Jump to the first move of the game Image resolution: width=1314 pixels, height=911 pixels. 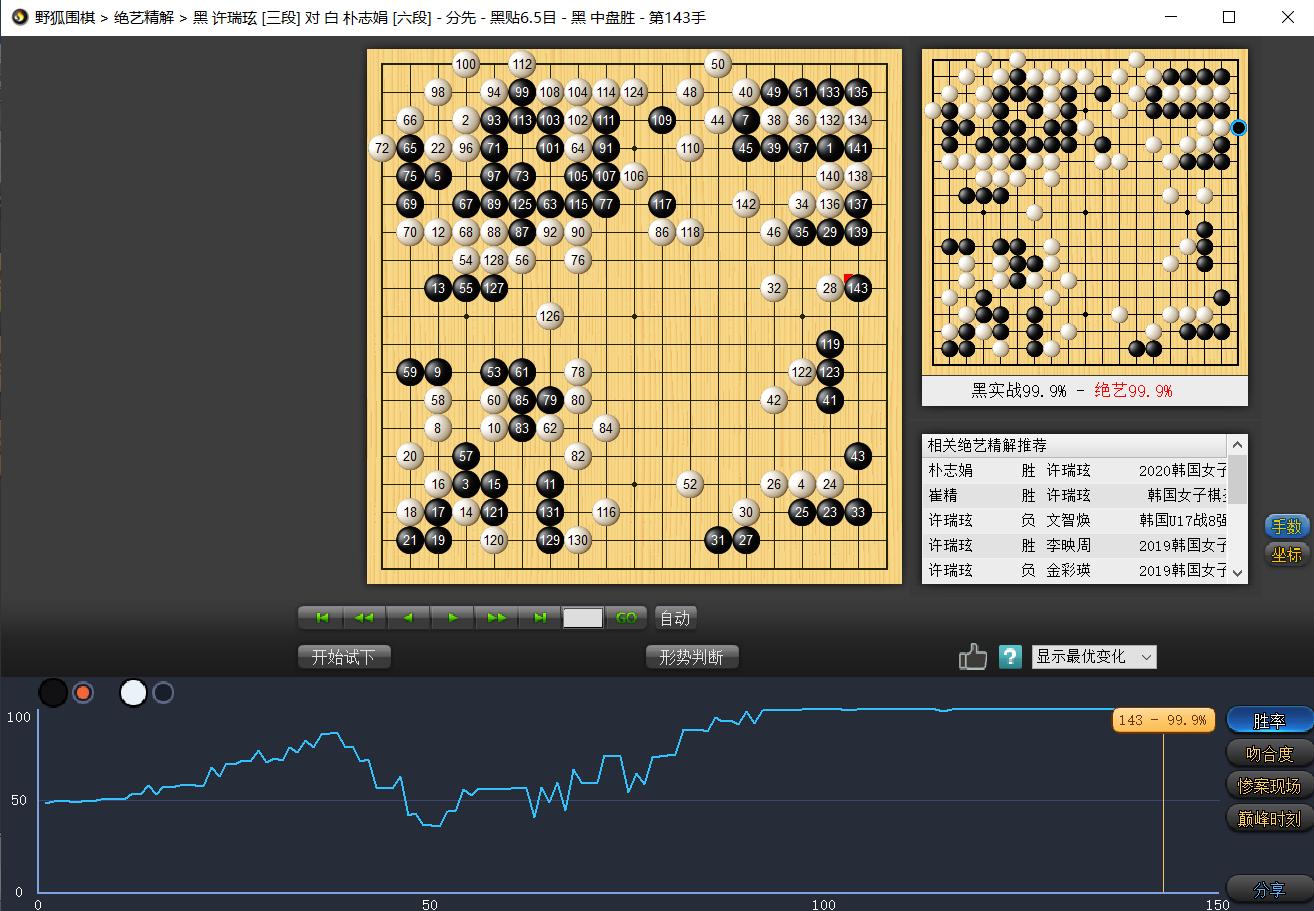pyautogui.click(x=322, y=618)
